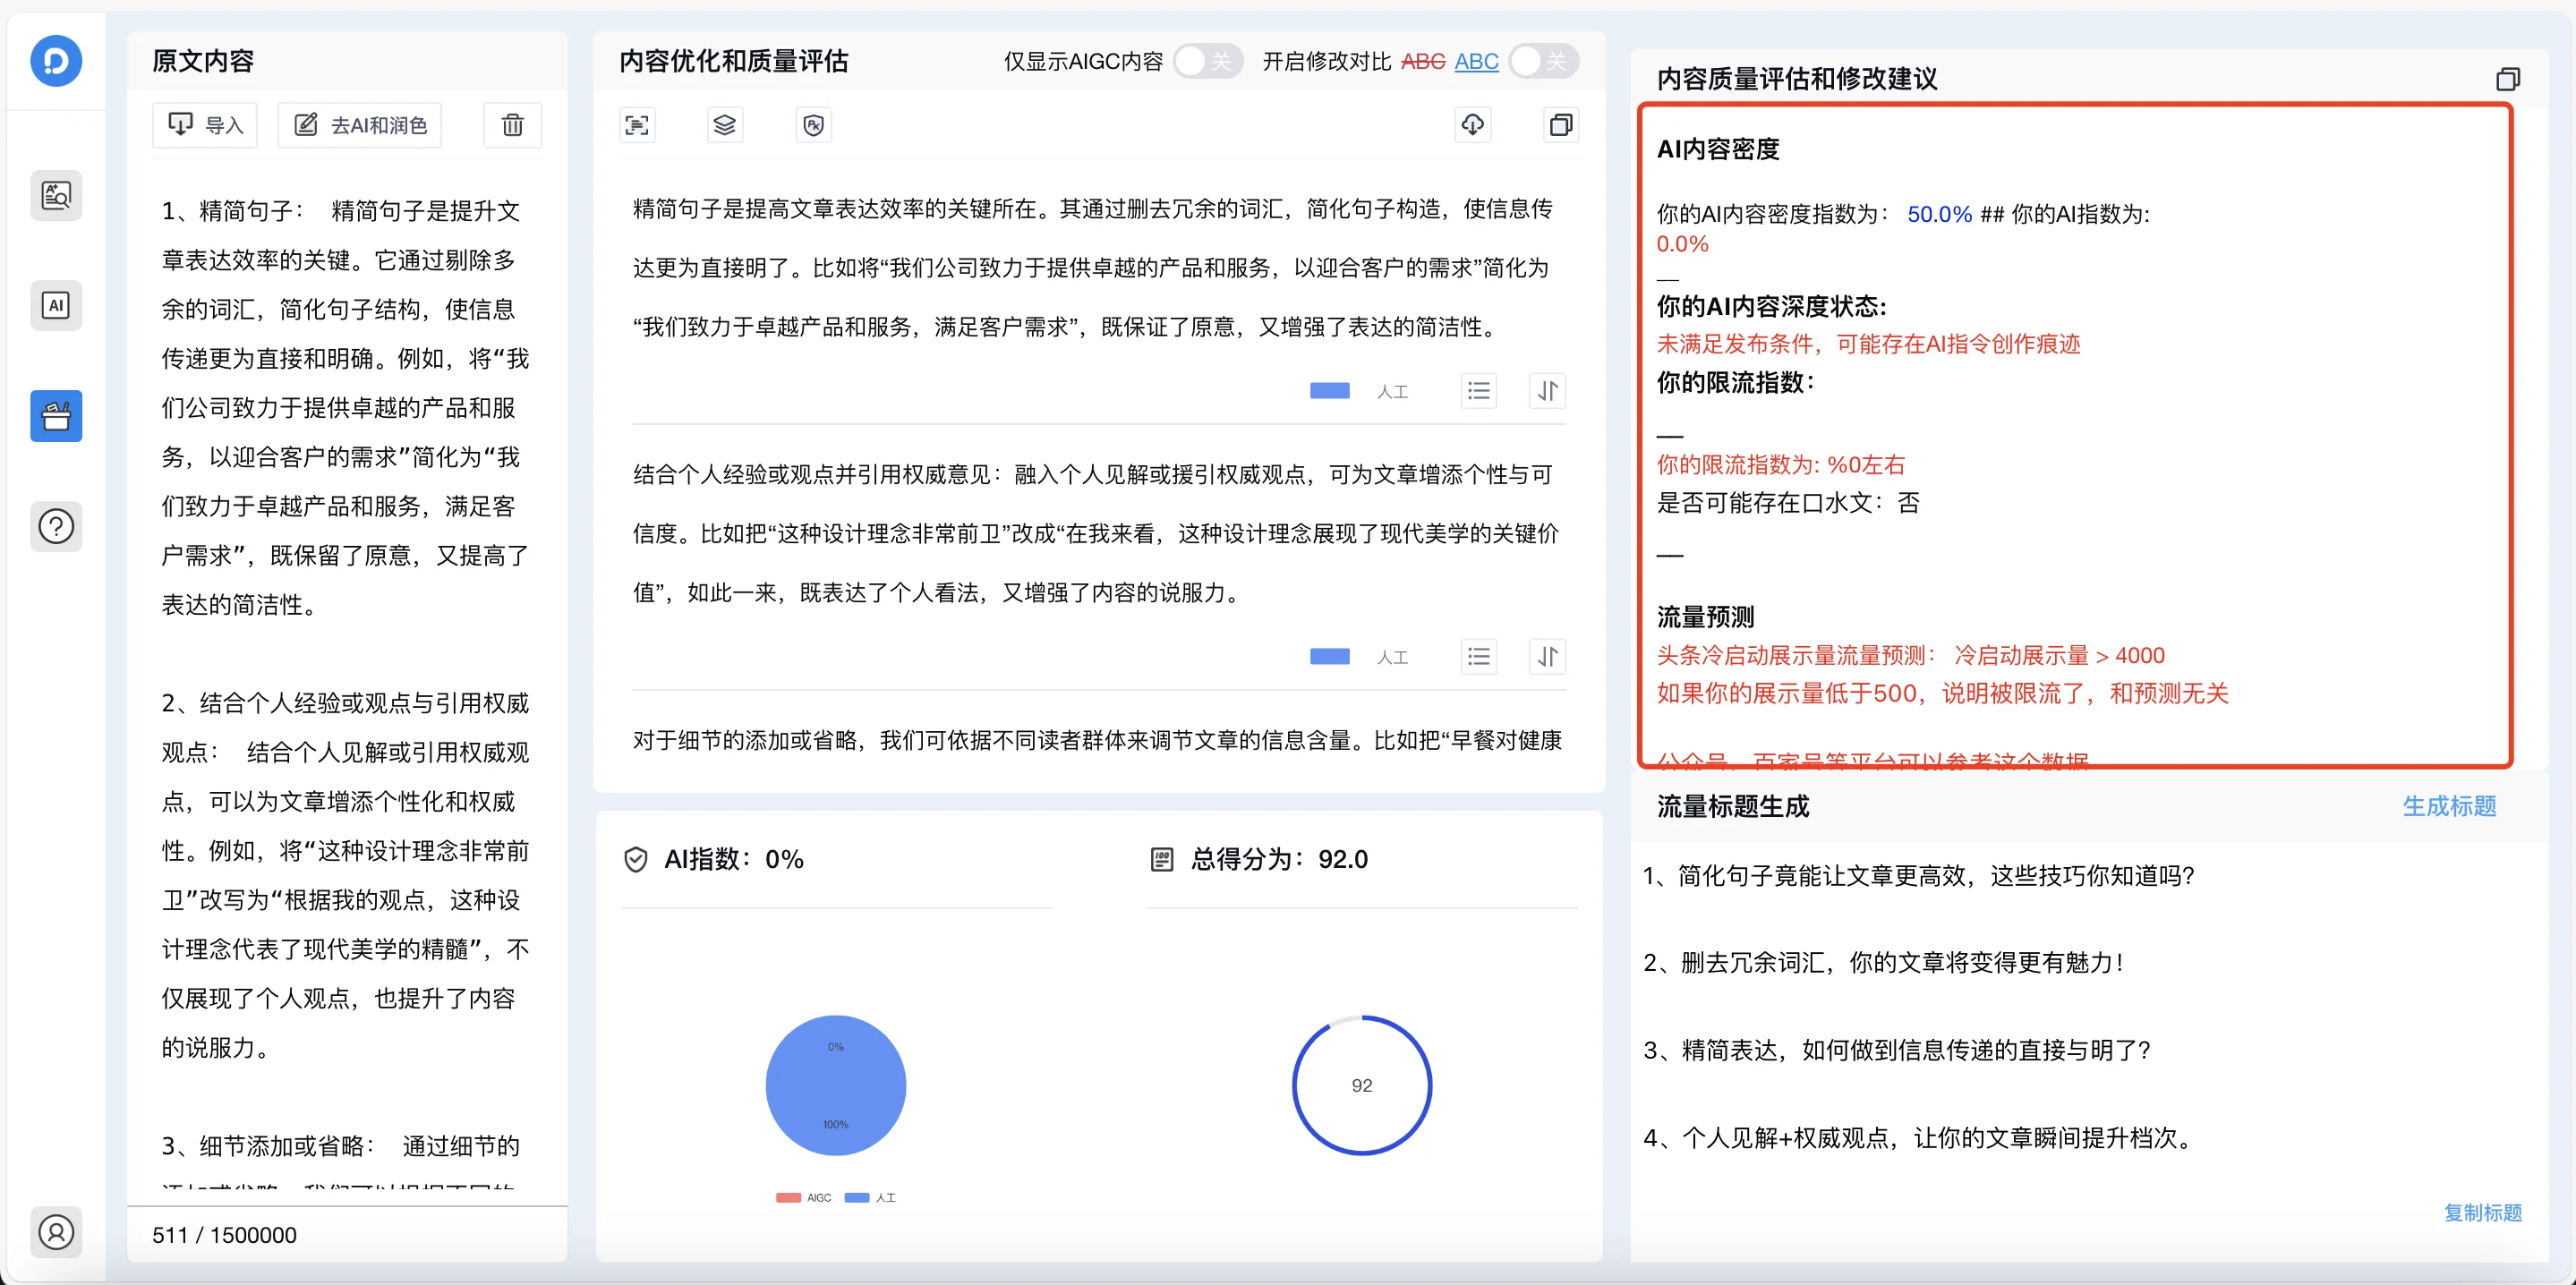Screen dimensions: 2576x1285
Task: Click the blue 人工 swatch under first paragraph
Action: click(x=1330, y=391)
